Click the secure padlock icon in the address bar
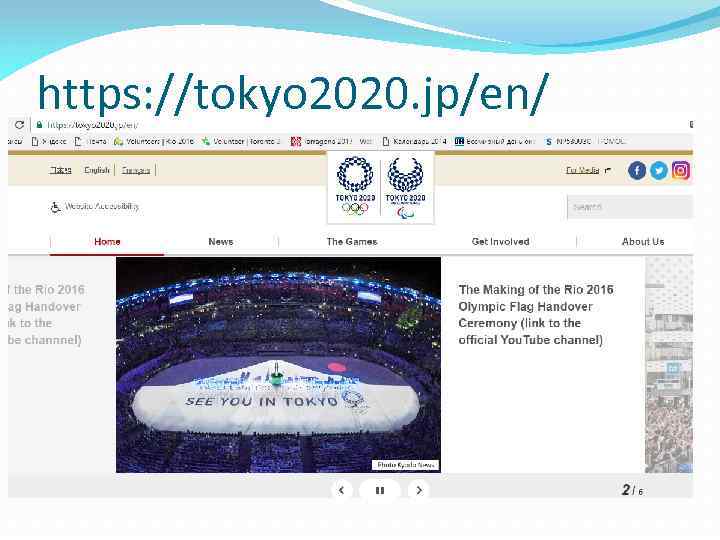This screenshot has width=720, height=540. [x=39, y=125]
